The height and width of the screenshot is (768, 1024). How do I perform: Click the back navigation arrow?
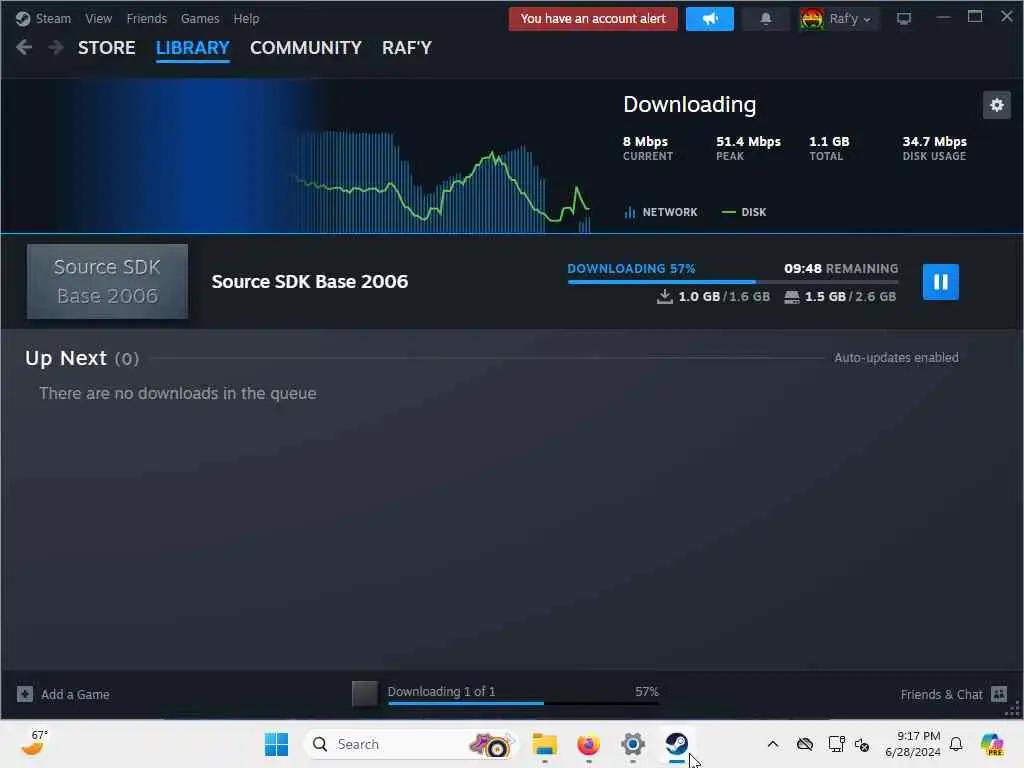24,47
